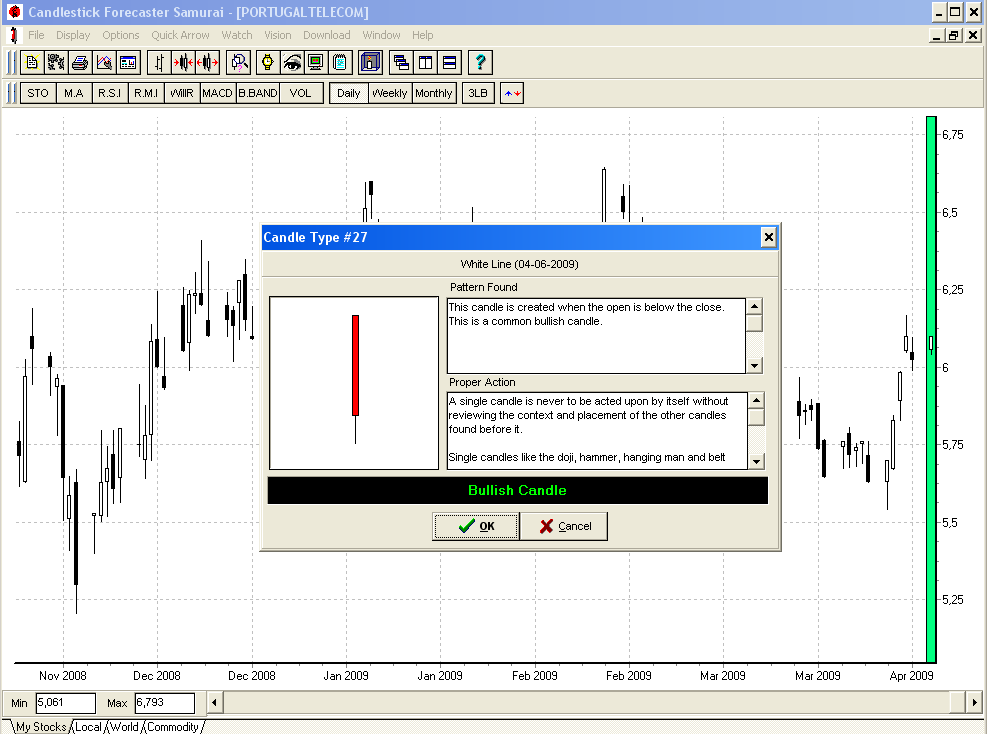This screenshot has width=987, height=734.
Task: Open the Watch menu
Action: point(237,35)
